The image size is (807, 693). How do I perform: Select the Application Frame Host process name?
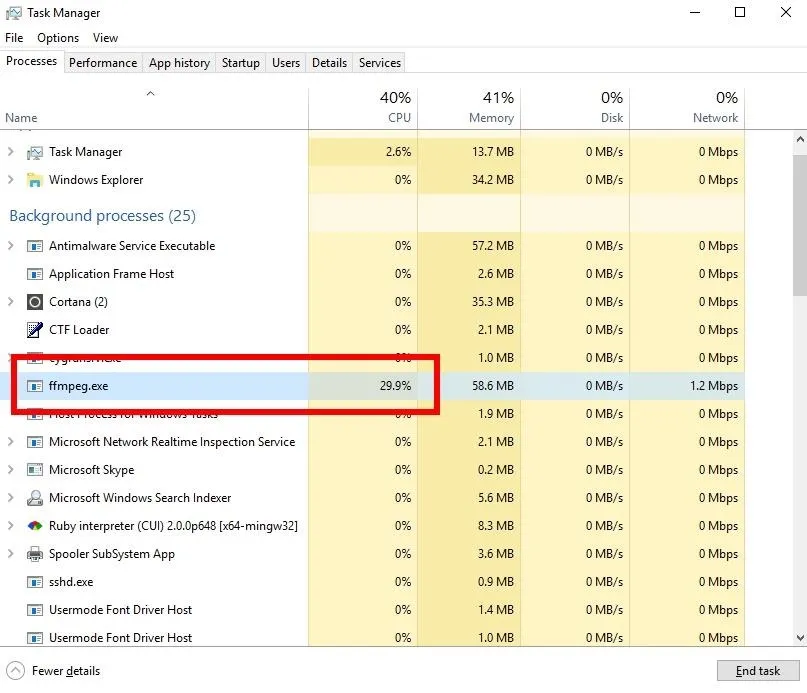[112, 274]
